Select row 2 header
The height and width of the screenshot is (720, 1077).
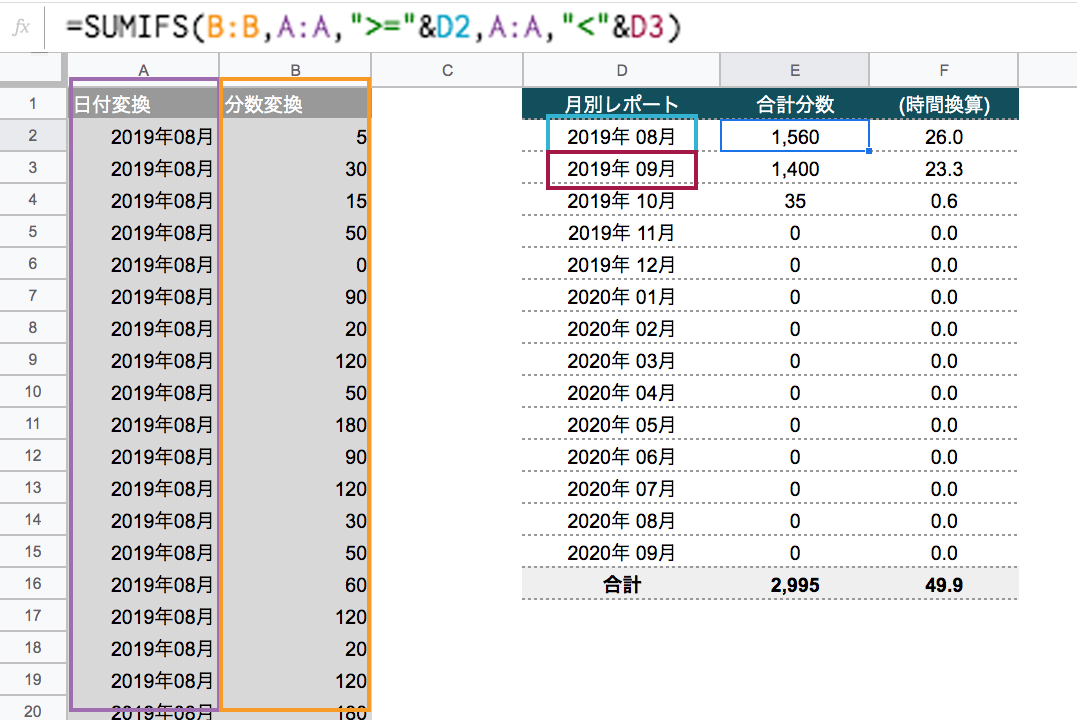[33, 135]
